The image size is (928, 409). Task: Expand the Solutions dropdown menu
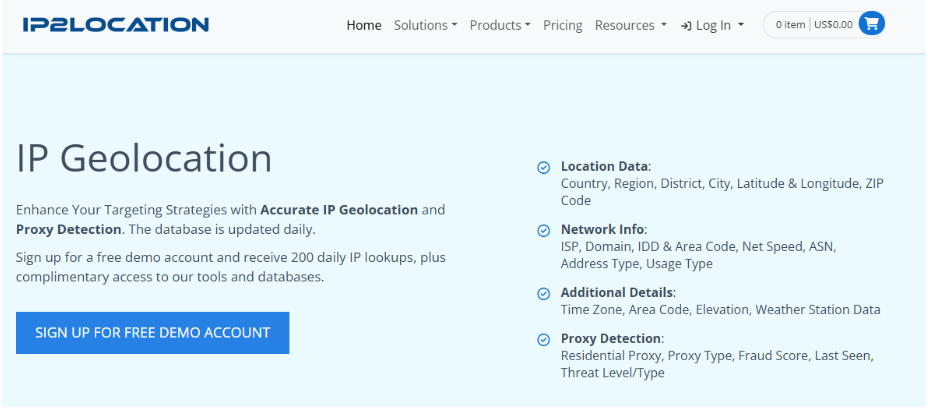point(426,25)
